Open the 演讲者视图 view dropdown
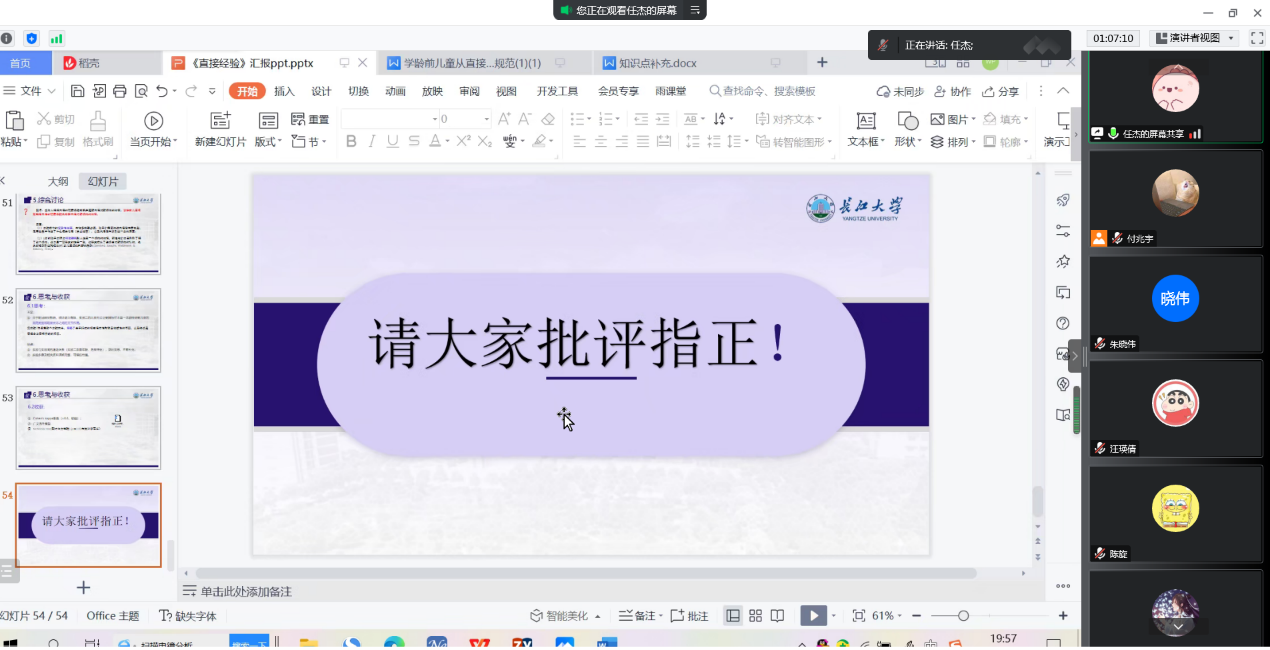Viewport: 1270px width, 650px height. (1196, 38)
